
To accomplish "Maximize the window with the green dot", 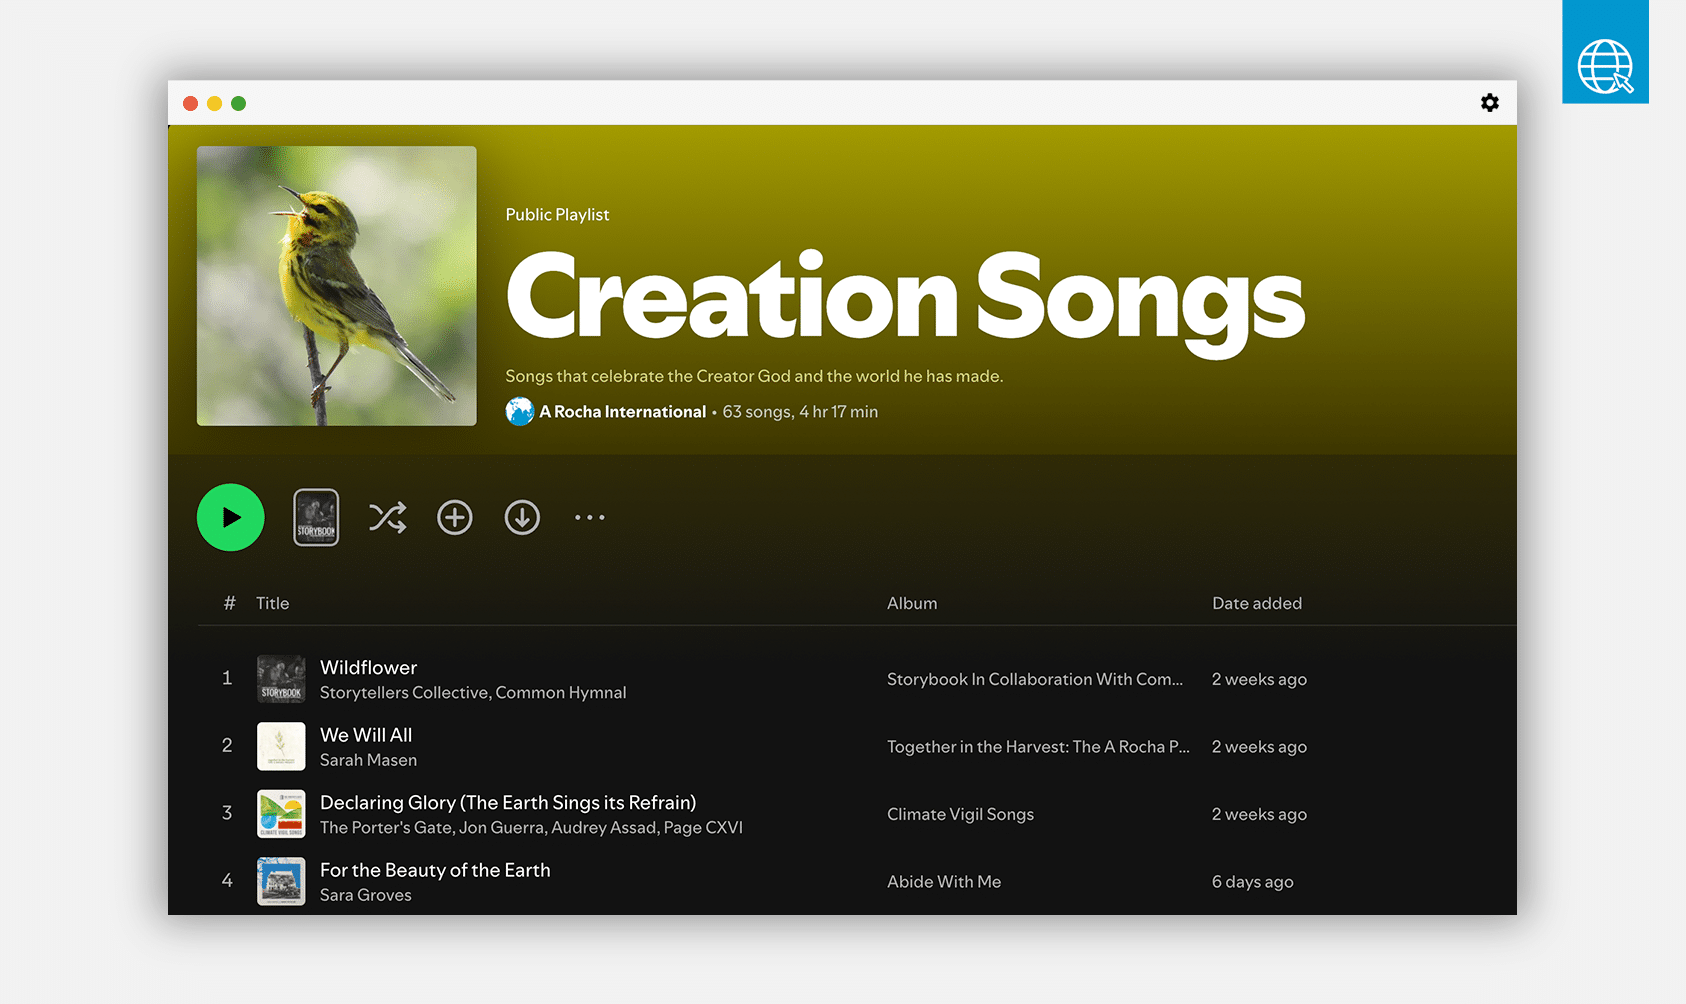I will (238, 103).
